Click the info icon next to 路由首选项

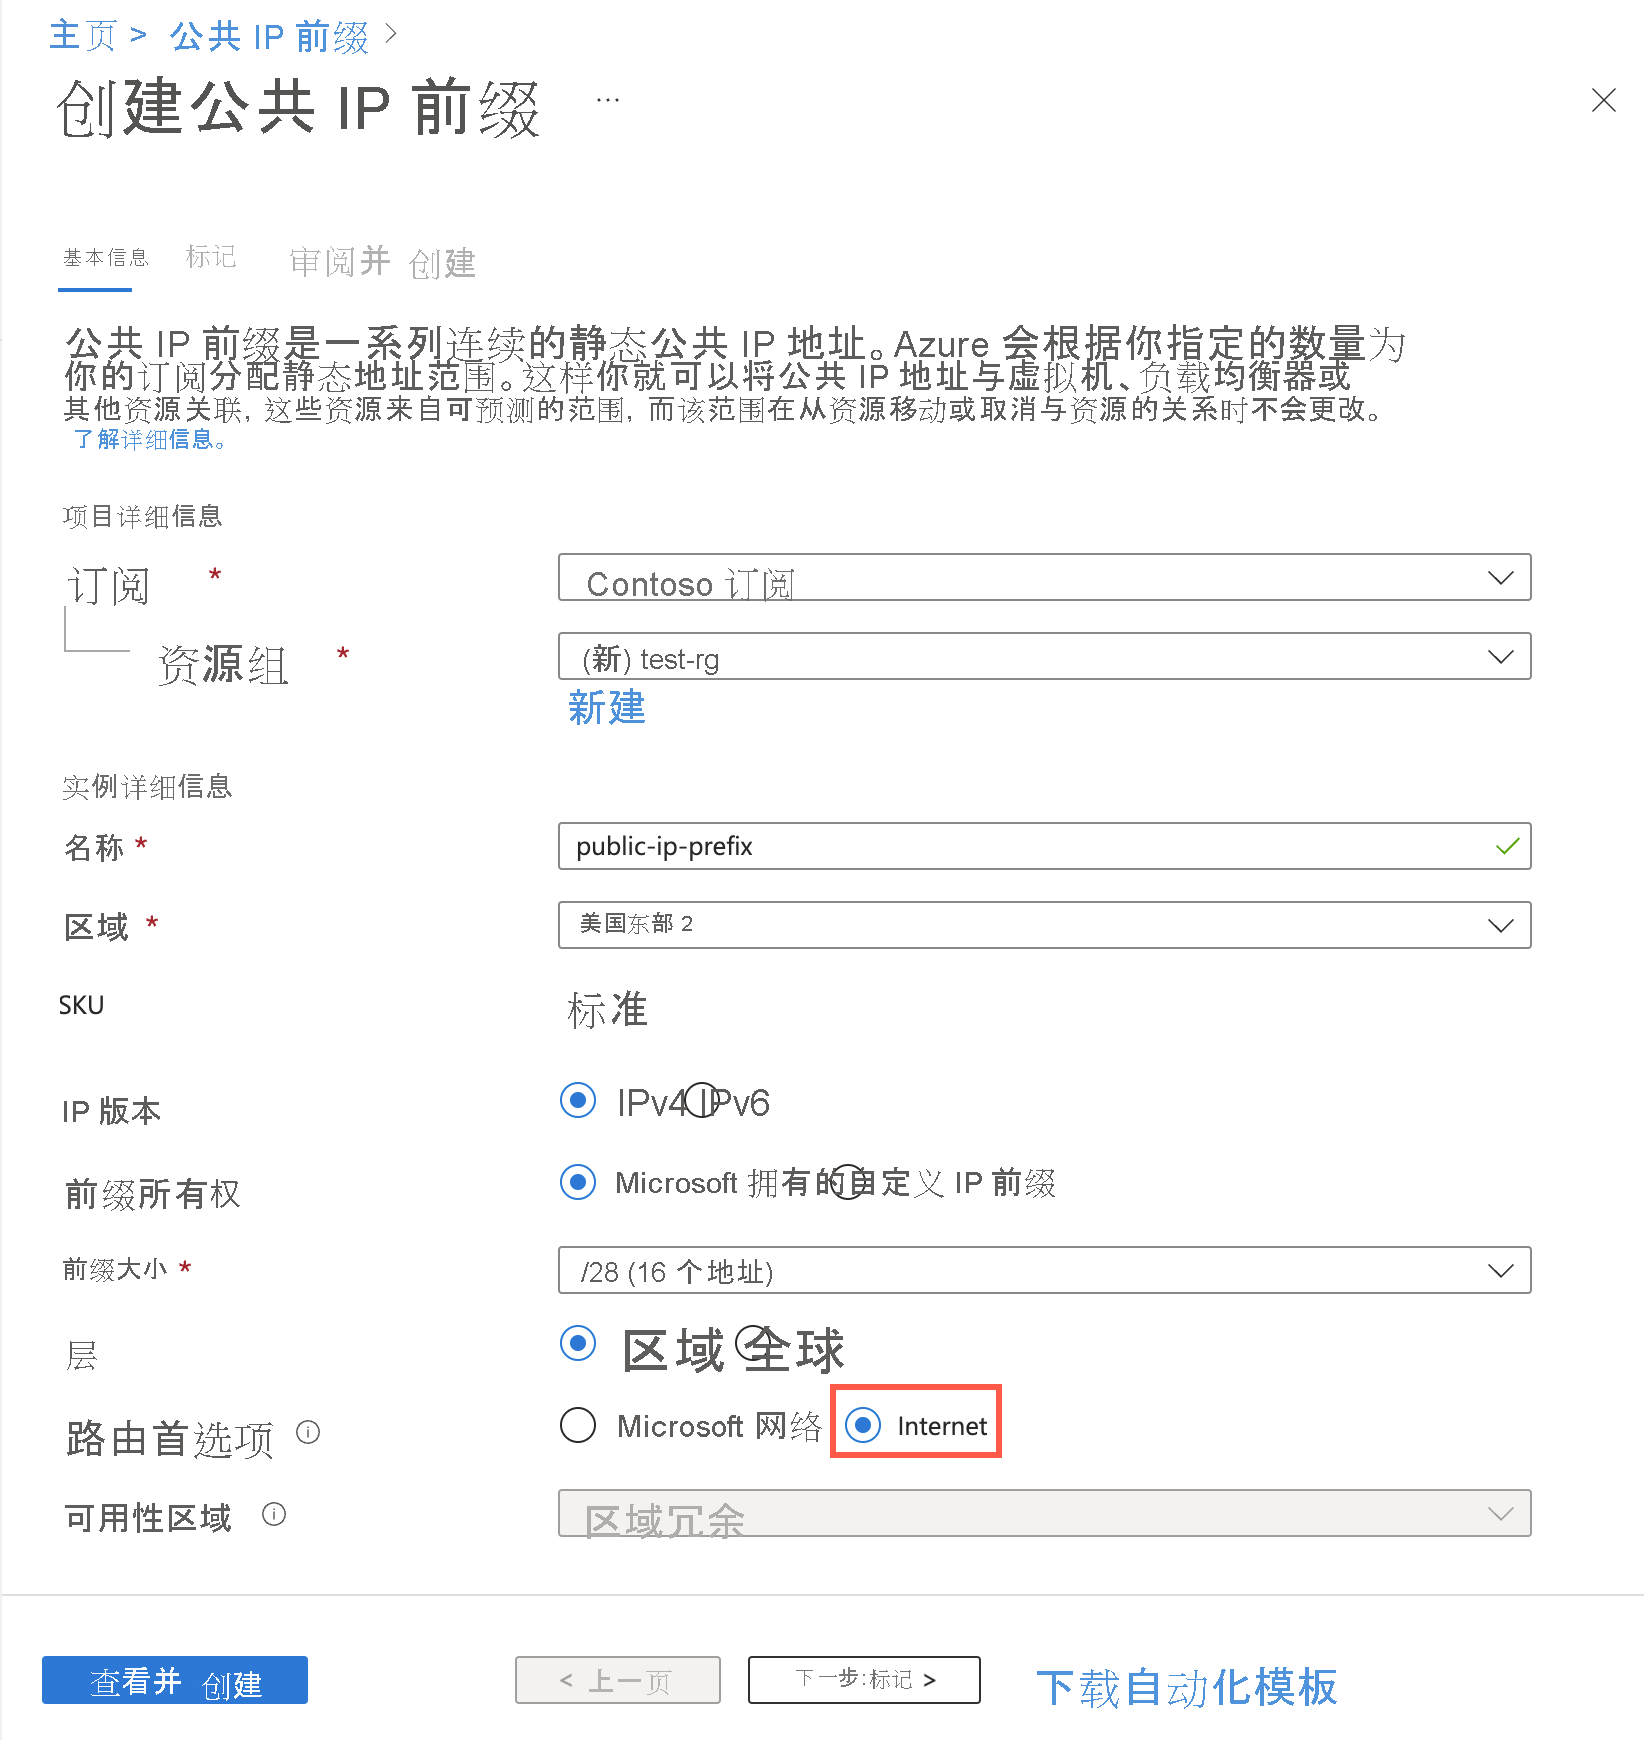pos(310,1434)
